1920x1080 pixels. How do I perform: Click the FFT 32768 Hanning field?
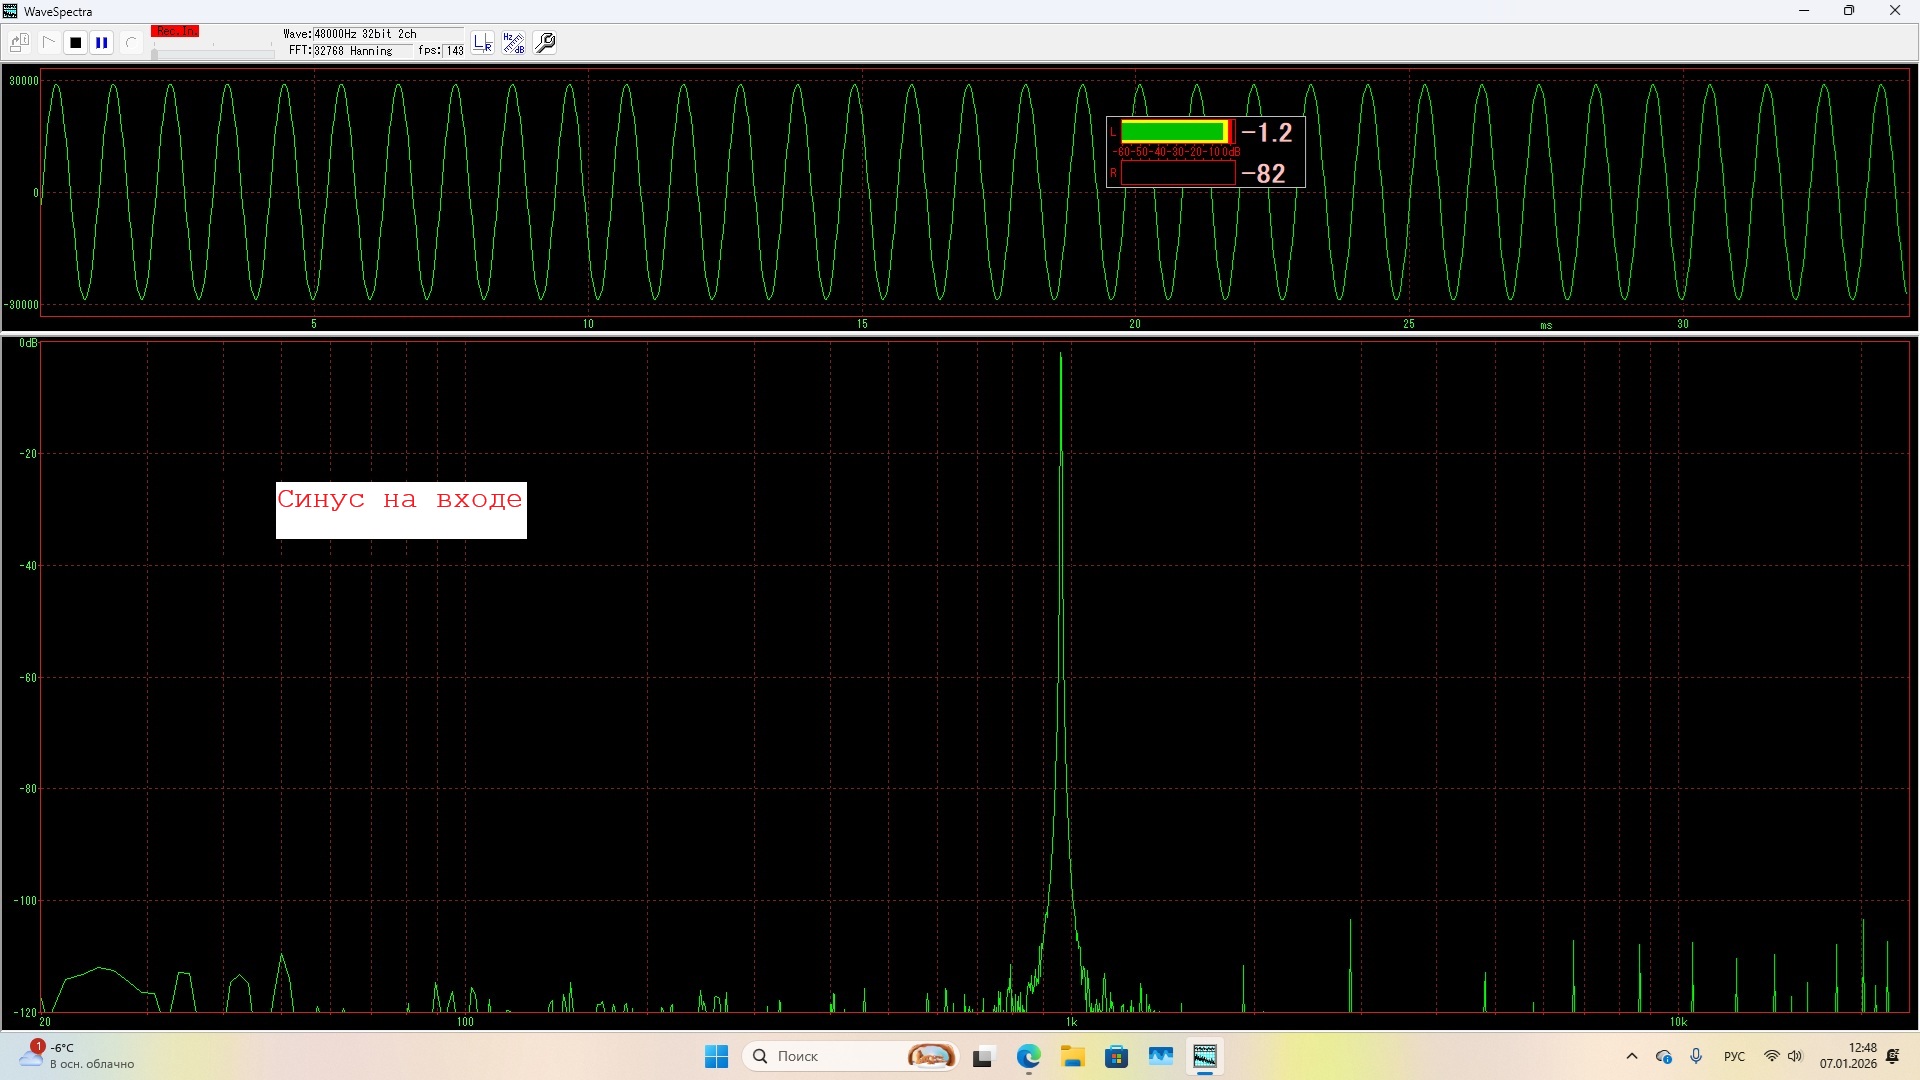(350, 51)
